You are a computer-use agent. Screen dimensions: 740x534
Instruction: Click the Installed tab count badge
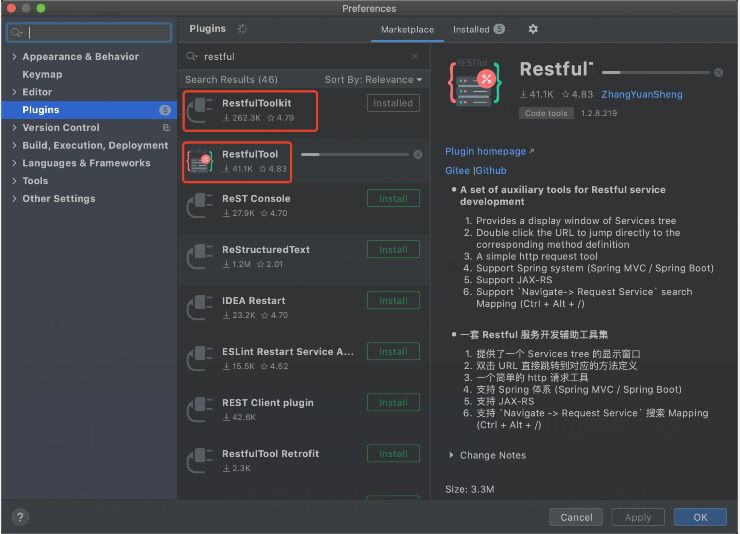(499, 29)
